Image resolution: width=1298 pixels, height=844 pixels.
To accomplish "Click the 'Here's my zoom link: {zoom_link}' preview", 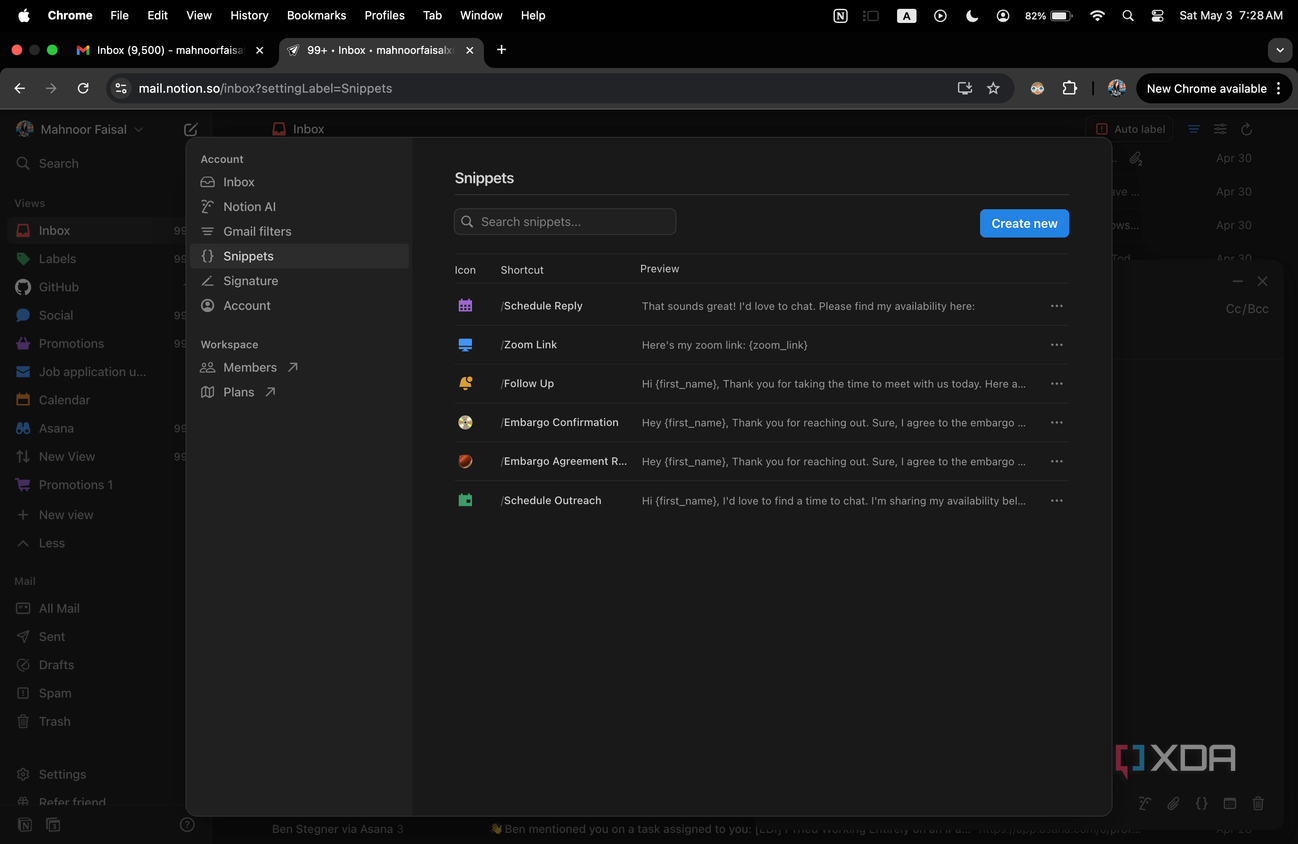I will [725, 345].
